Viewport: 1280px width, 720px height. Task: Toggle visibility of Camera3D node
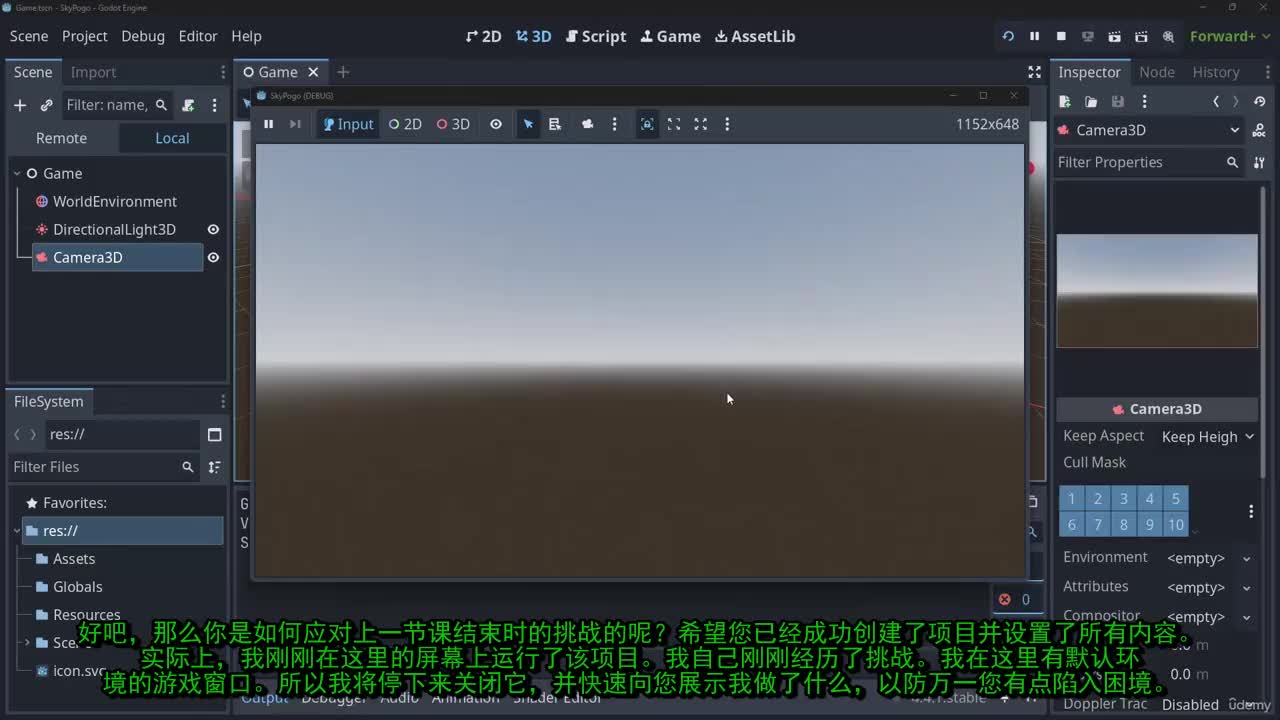coord(213,257)
